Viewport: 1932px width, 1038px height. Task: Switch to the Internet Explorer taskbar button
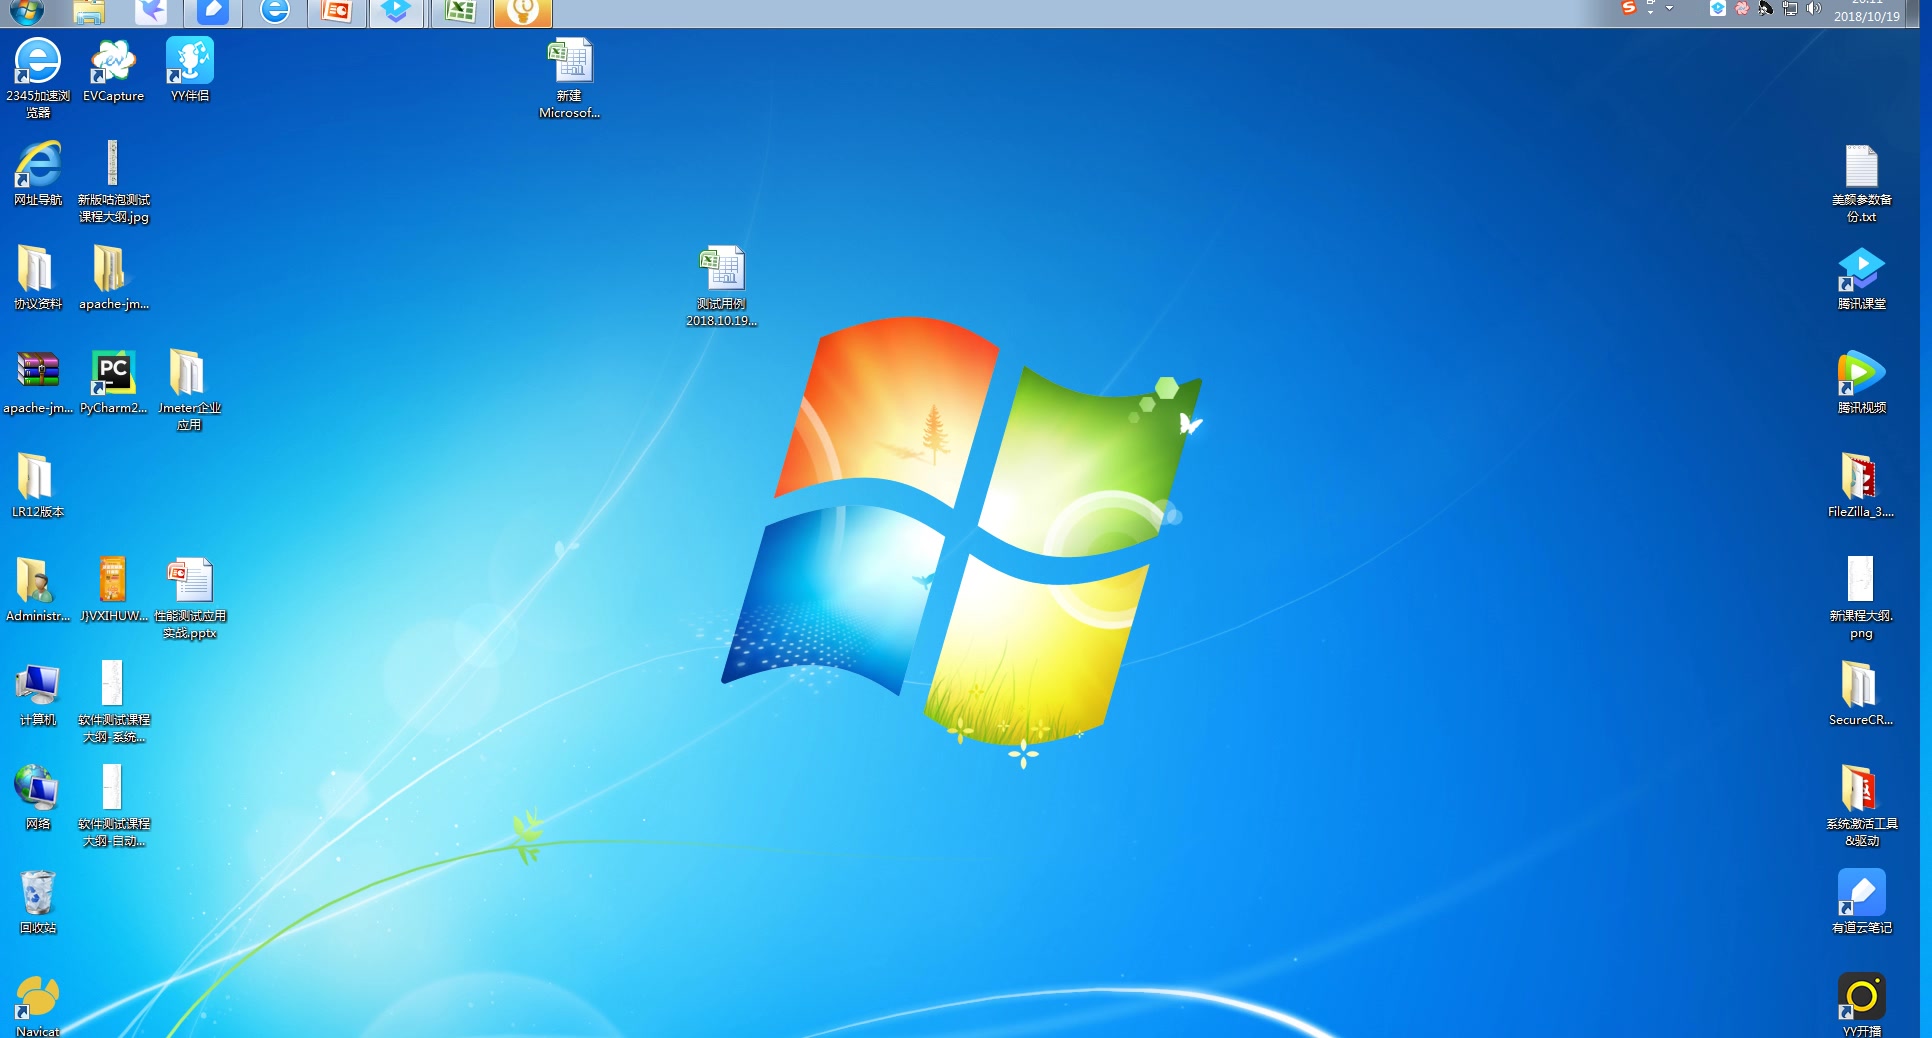274,12
